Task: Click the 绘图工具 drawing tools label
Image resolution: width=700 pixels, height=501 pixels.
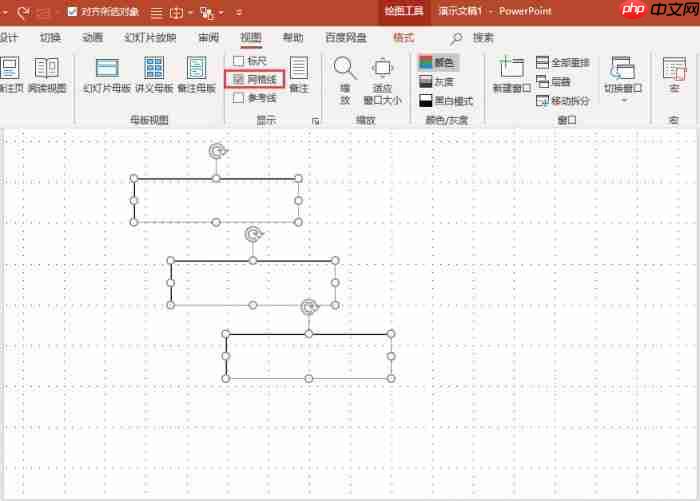Action: pyautogui.click(x=404, y=11)
